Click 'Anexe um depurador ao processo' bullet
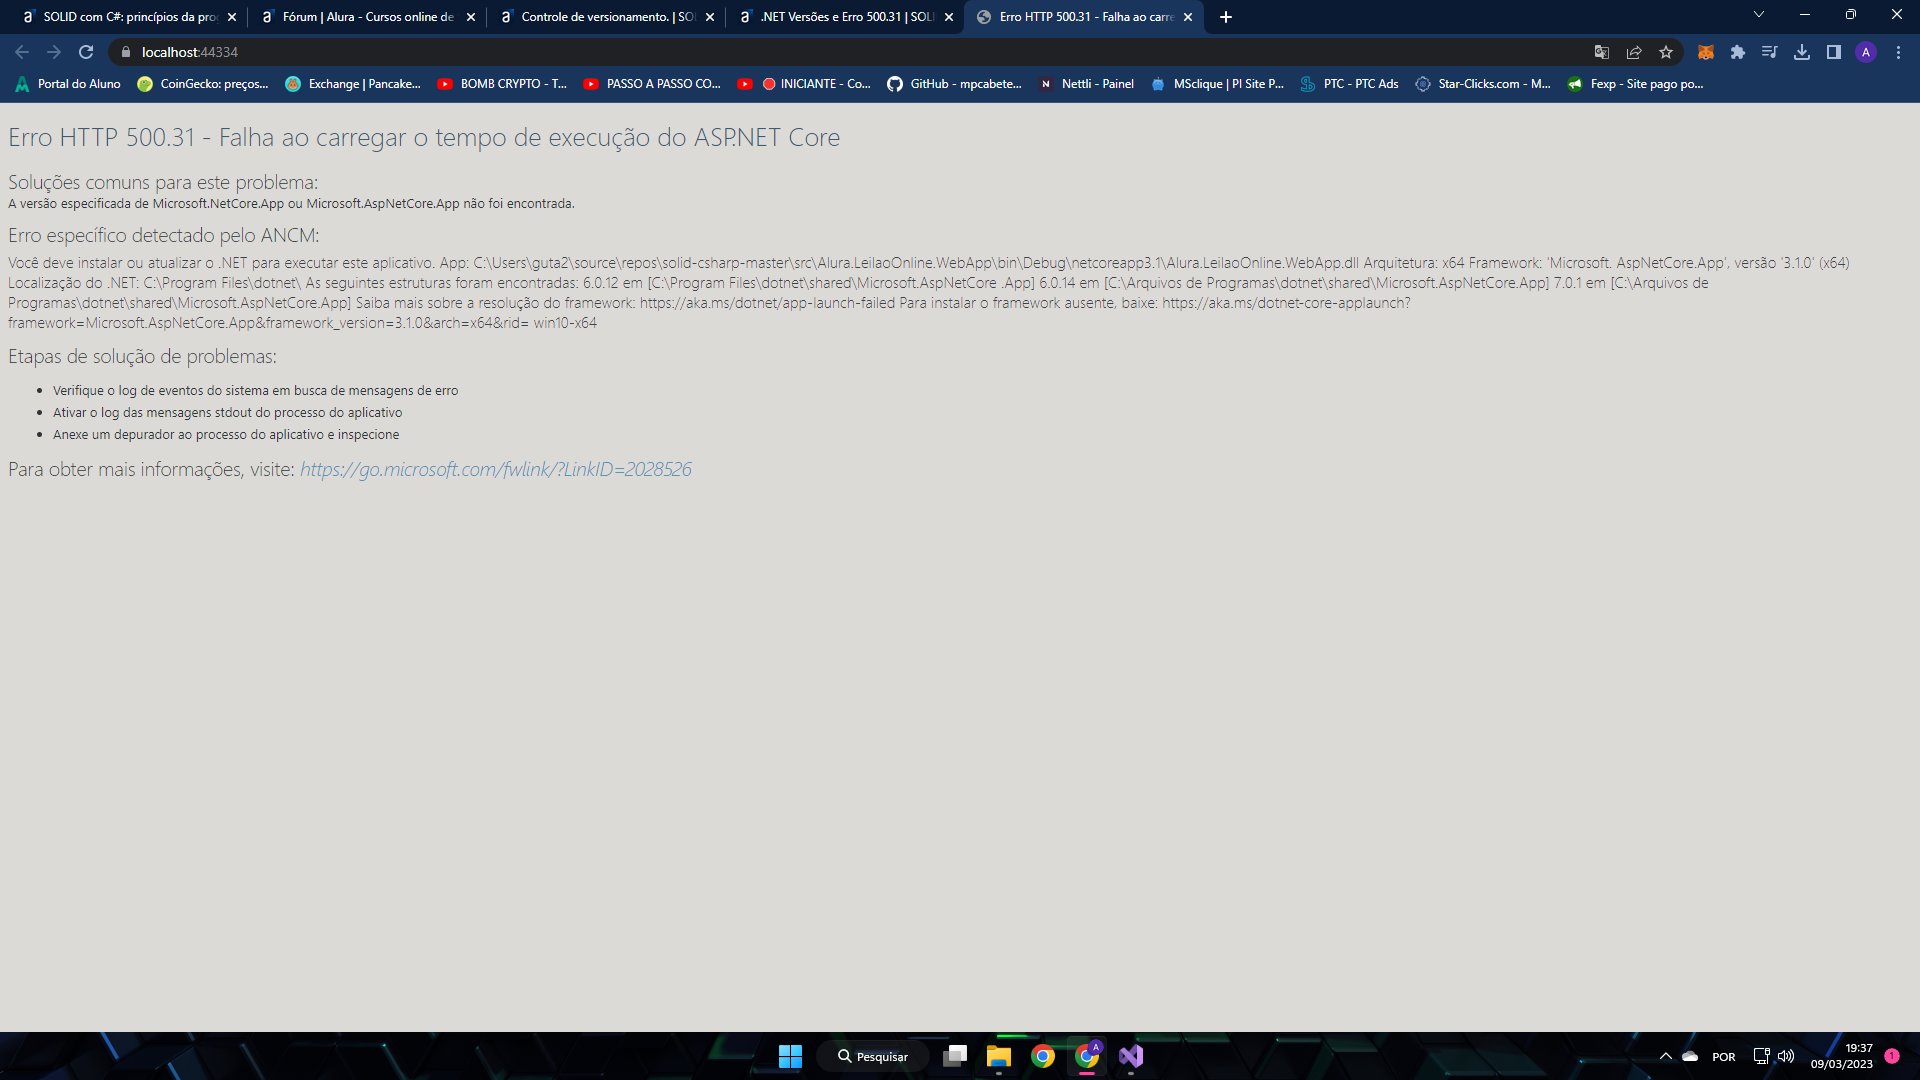This screenshot has width=1920, height=1080. (x=226, y=435)
